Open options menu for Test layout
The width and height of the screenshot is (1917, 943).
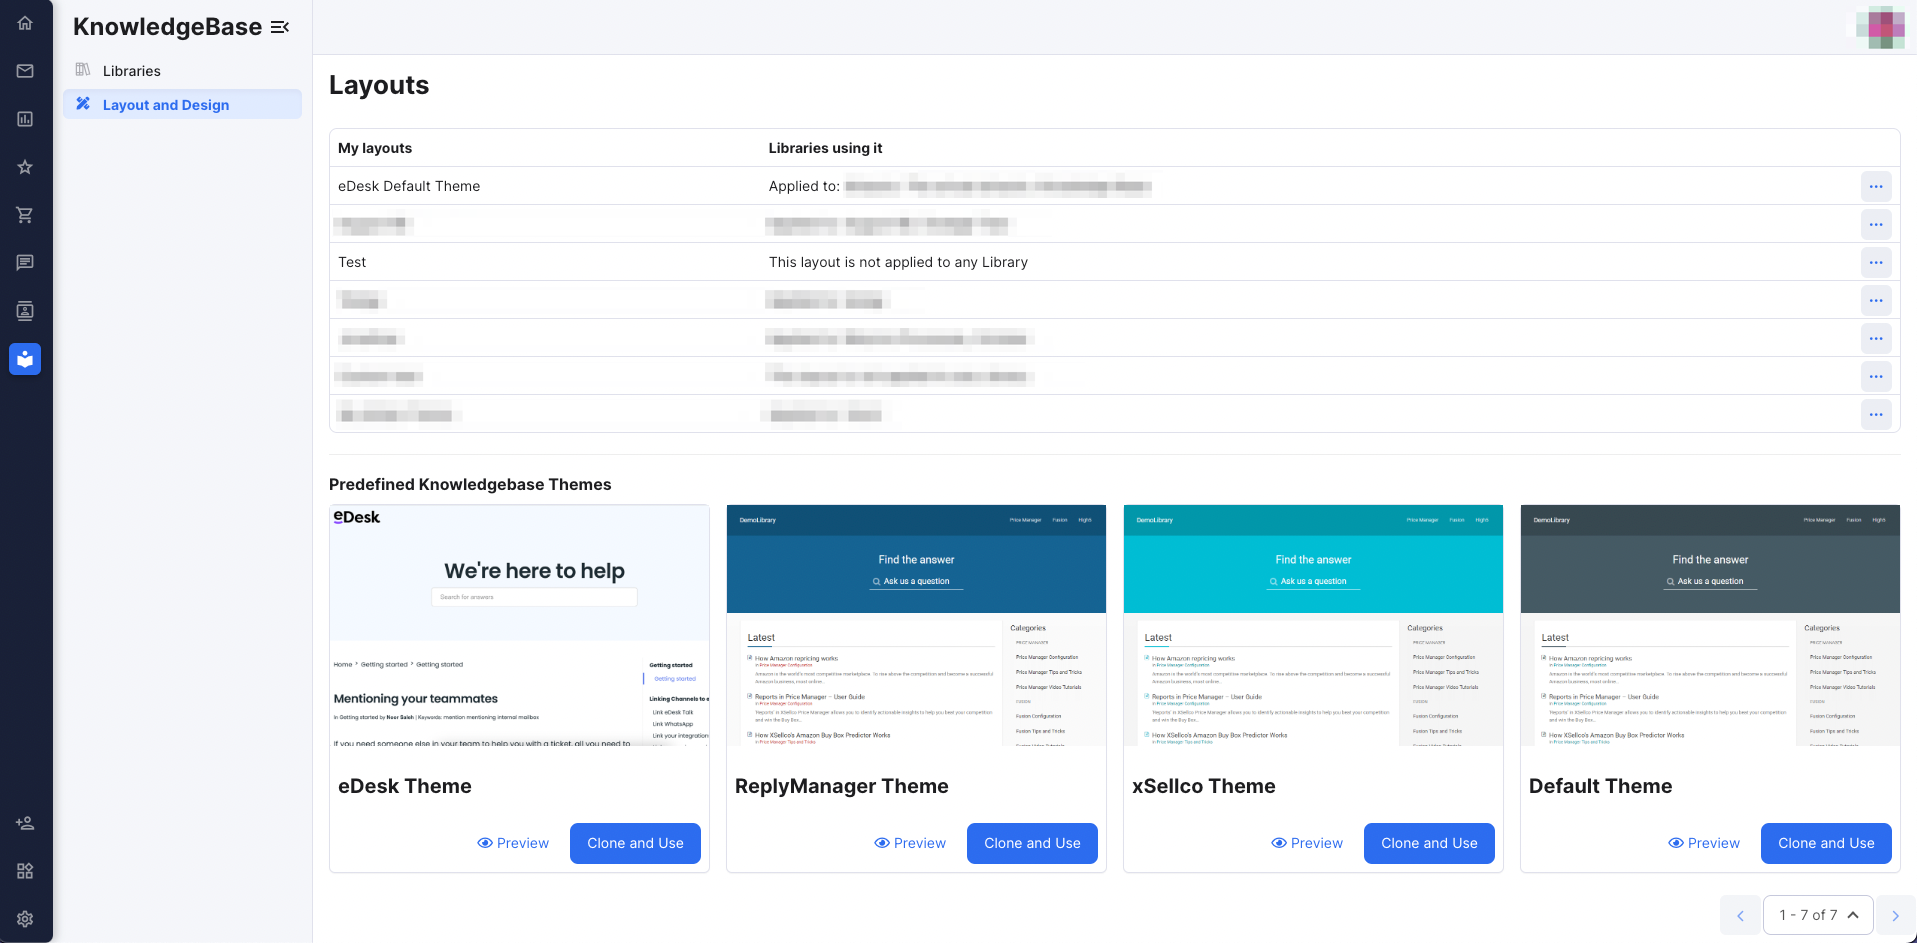point(1875,262)
